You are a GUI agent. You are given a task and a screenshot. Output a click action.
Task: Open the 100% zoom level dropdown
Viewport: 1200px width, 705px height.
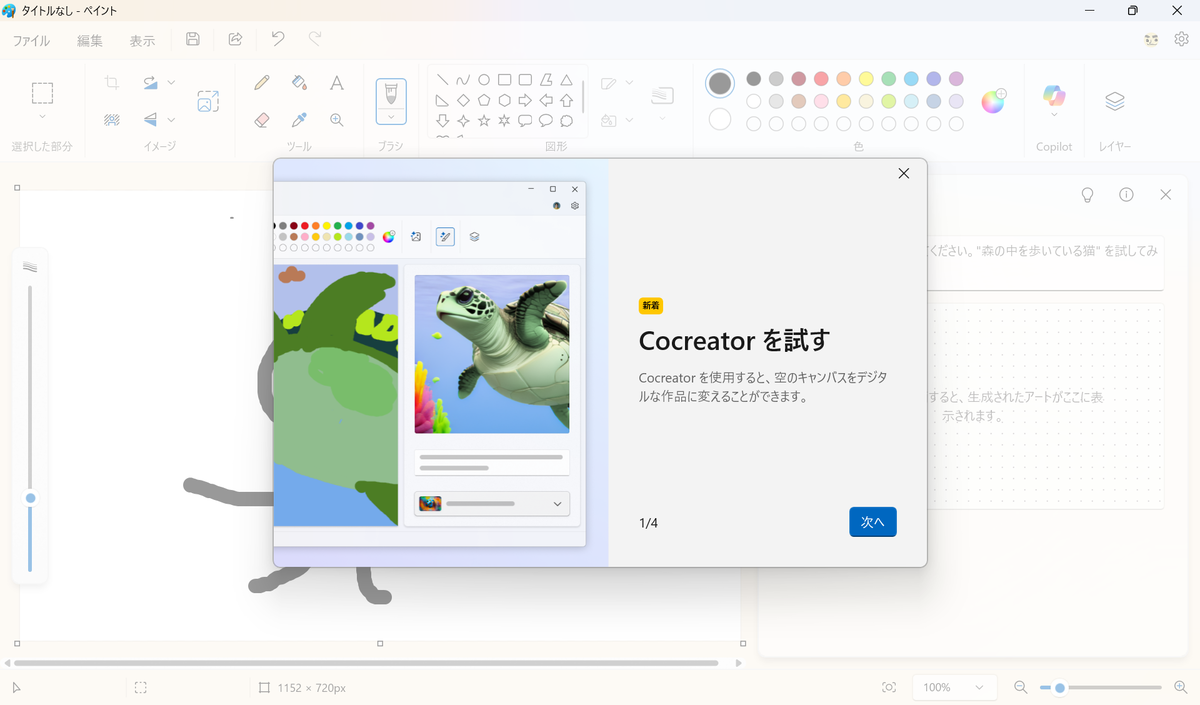click(x=954, y=687)
